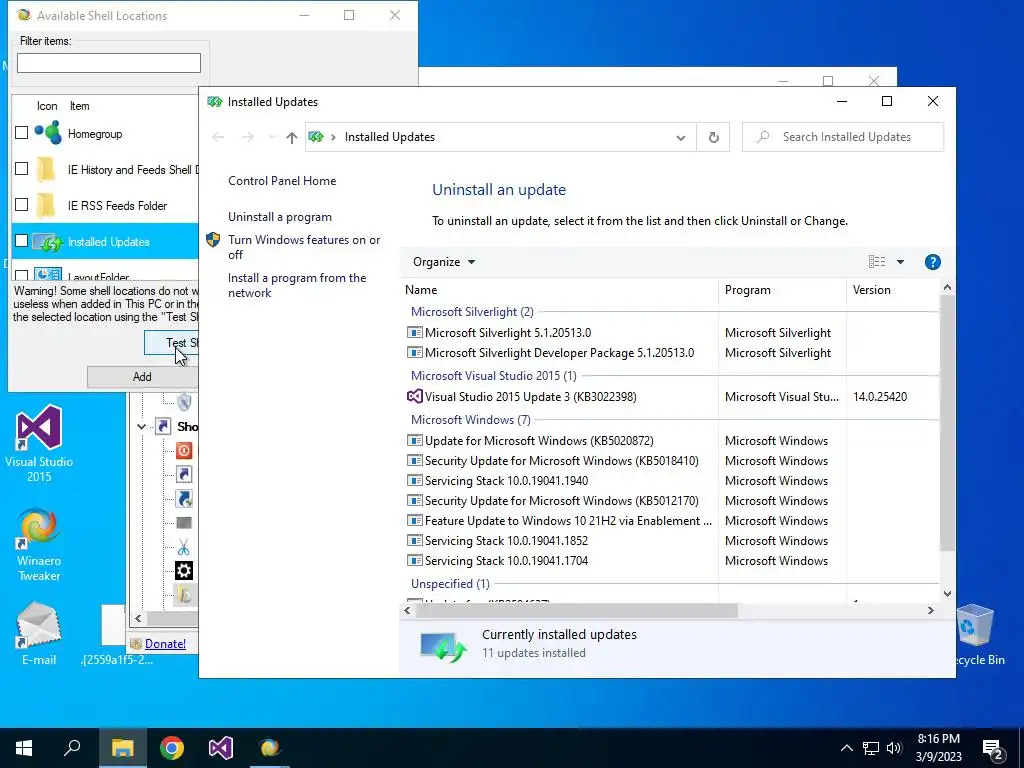Select Microsoft Silverlight Developer Package 5.1.20513.0
1024x768 pixels.
click(x=559, y=353)
